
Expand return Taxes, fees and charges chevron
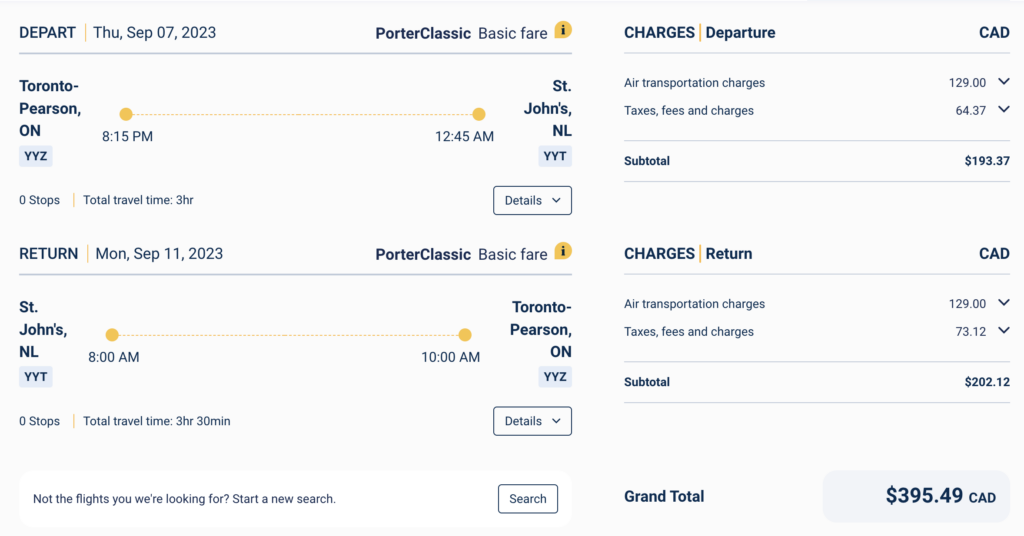click(x=1004, y=331)
